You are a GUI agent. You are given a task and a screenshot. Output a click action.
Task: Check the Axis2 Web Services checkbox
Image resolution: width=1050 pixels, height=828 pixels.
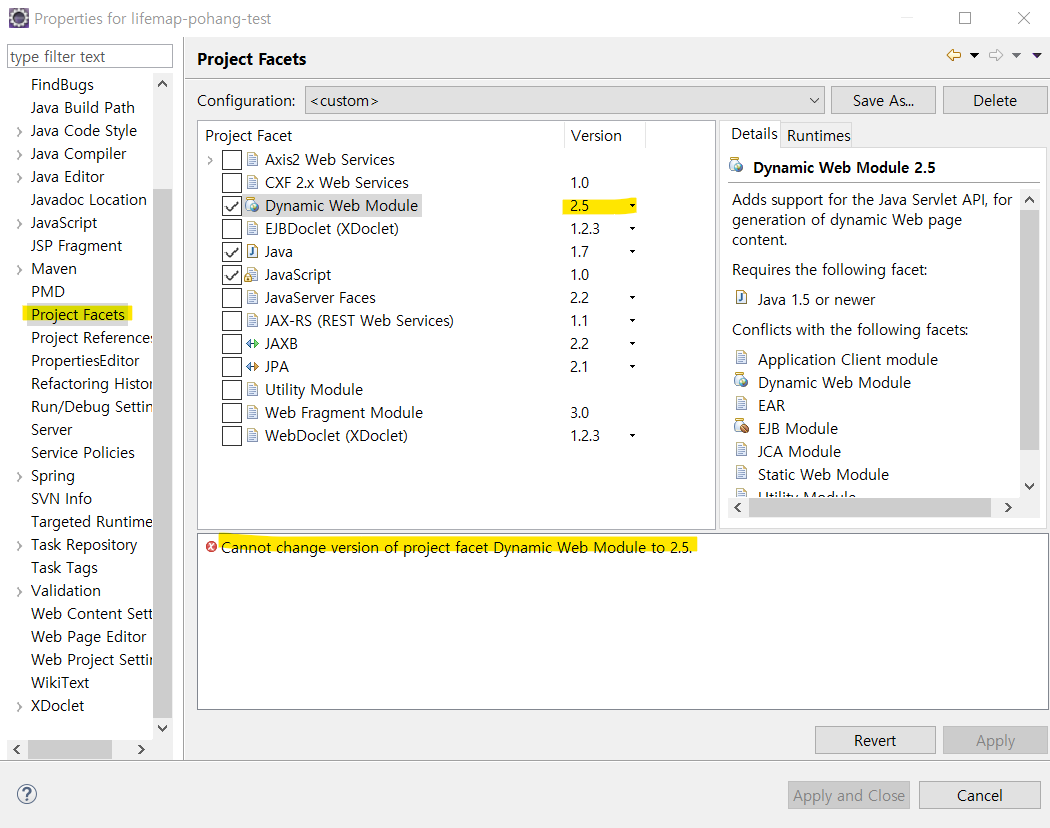point(232,160)
